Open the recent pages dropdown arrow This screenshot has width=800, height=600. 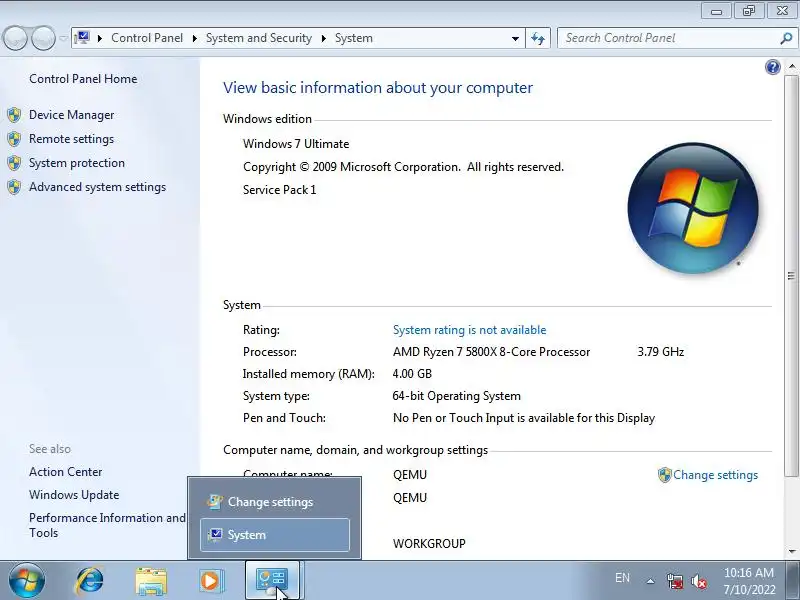click(x=63, y=38)
